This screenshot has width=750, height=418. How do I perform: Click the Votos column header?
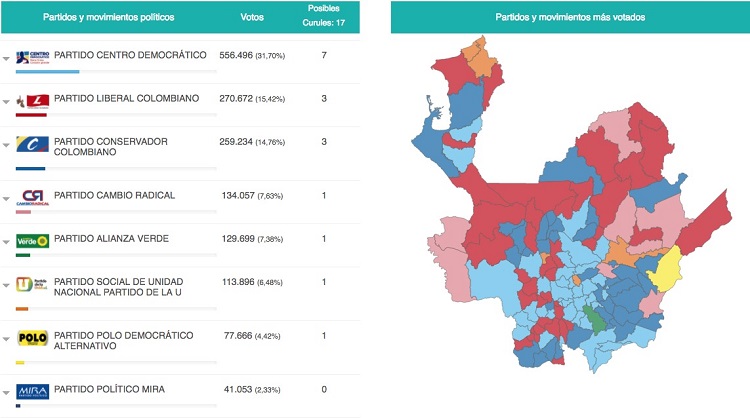point(252,17)
